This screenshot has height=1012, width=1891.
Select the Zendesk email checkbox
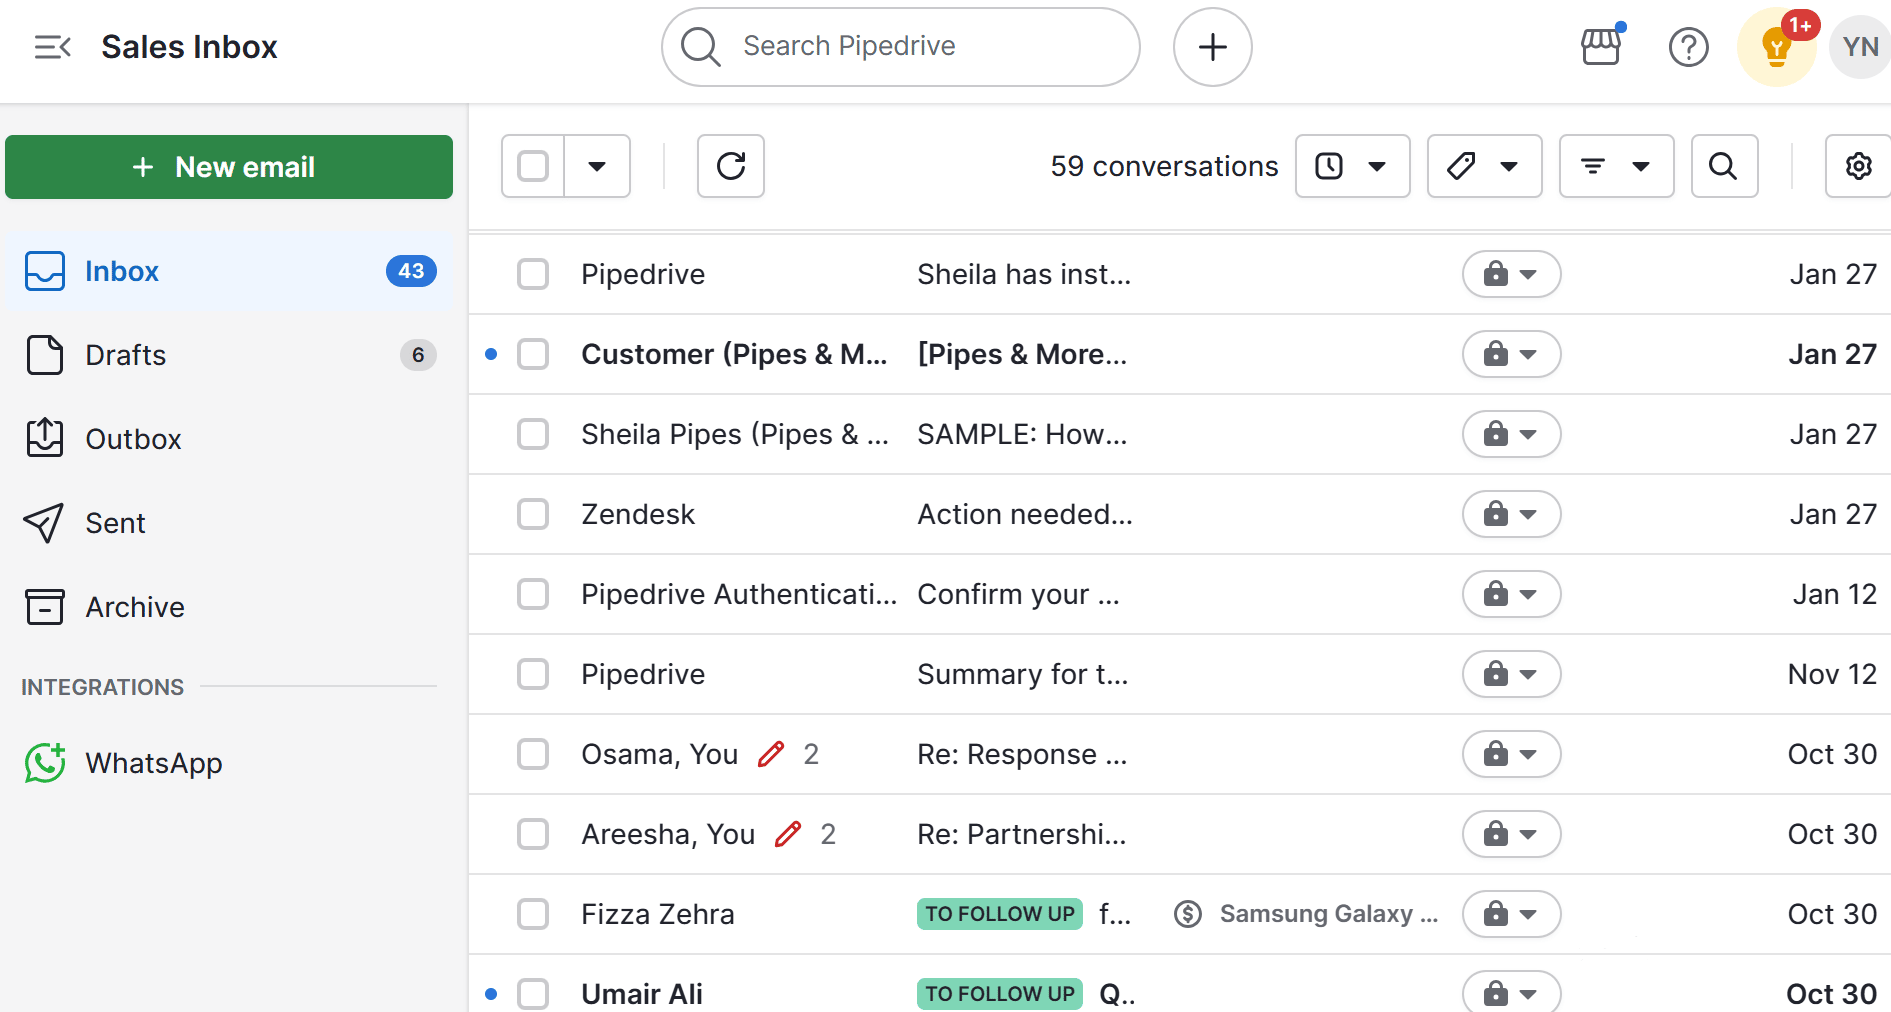pyautogui.click(x=533, y=514)
